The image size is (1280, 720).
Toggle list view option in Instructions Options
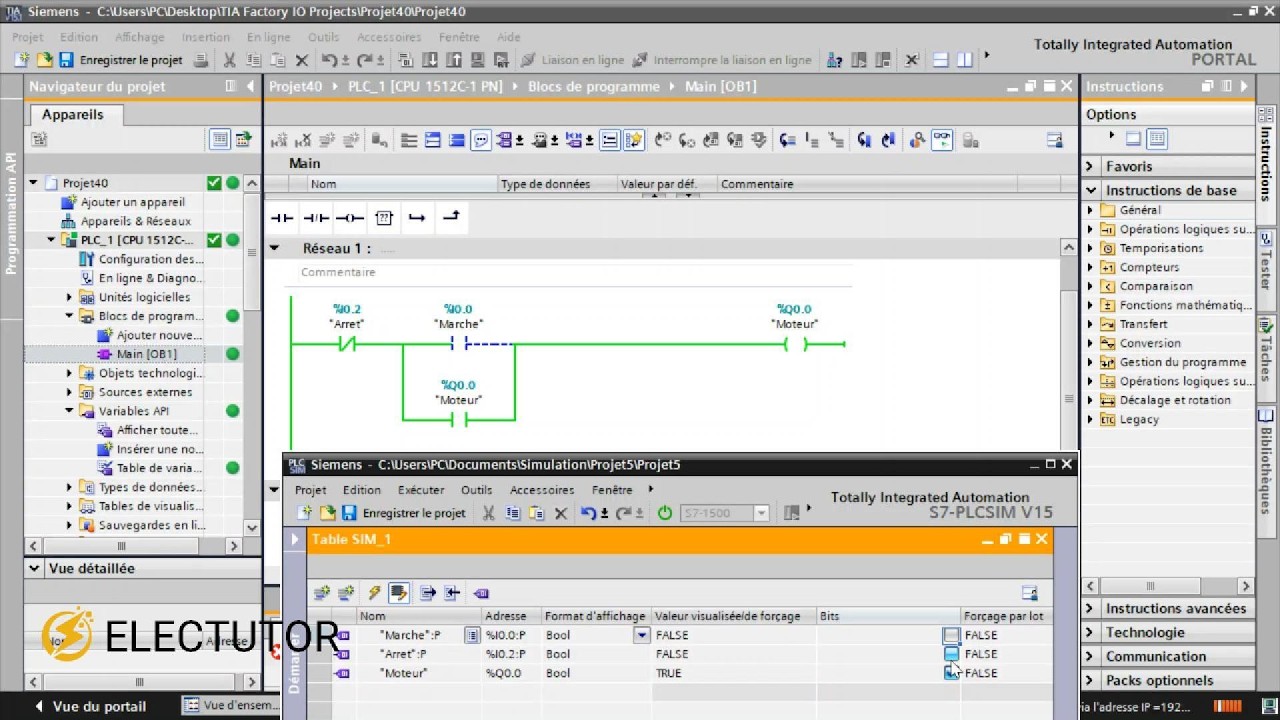pyautogui.click(x=1157, y=139)
